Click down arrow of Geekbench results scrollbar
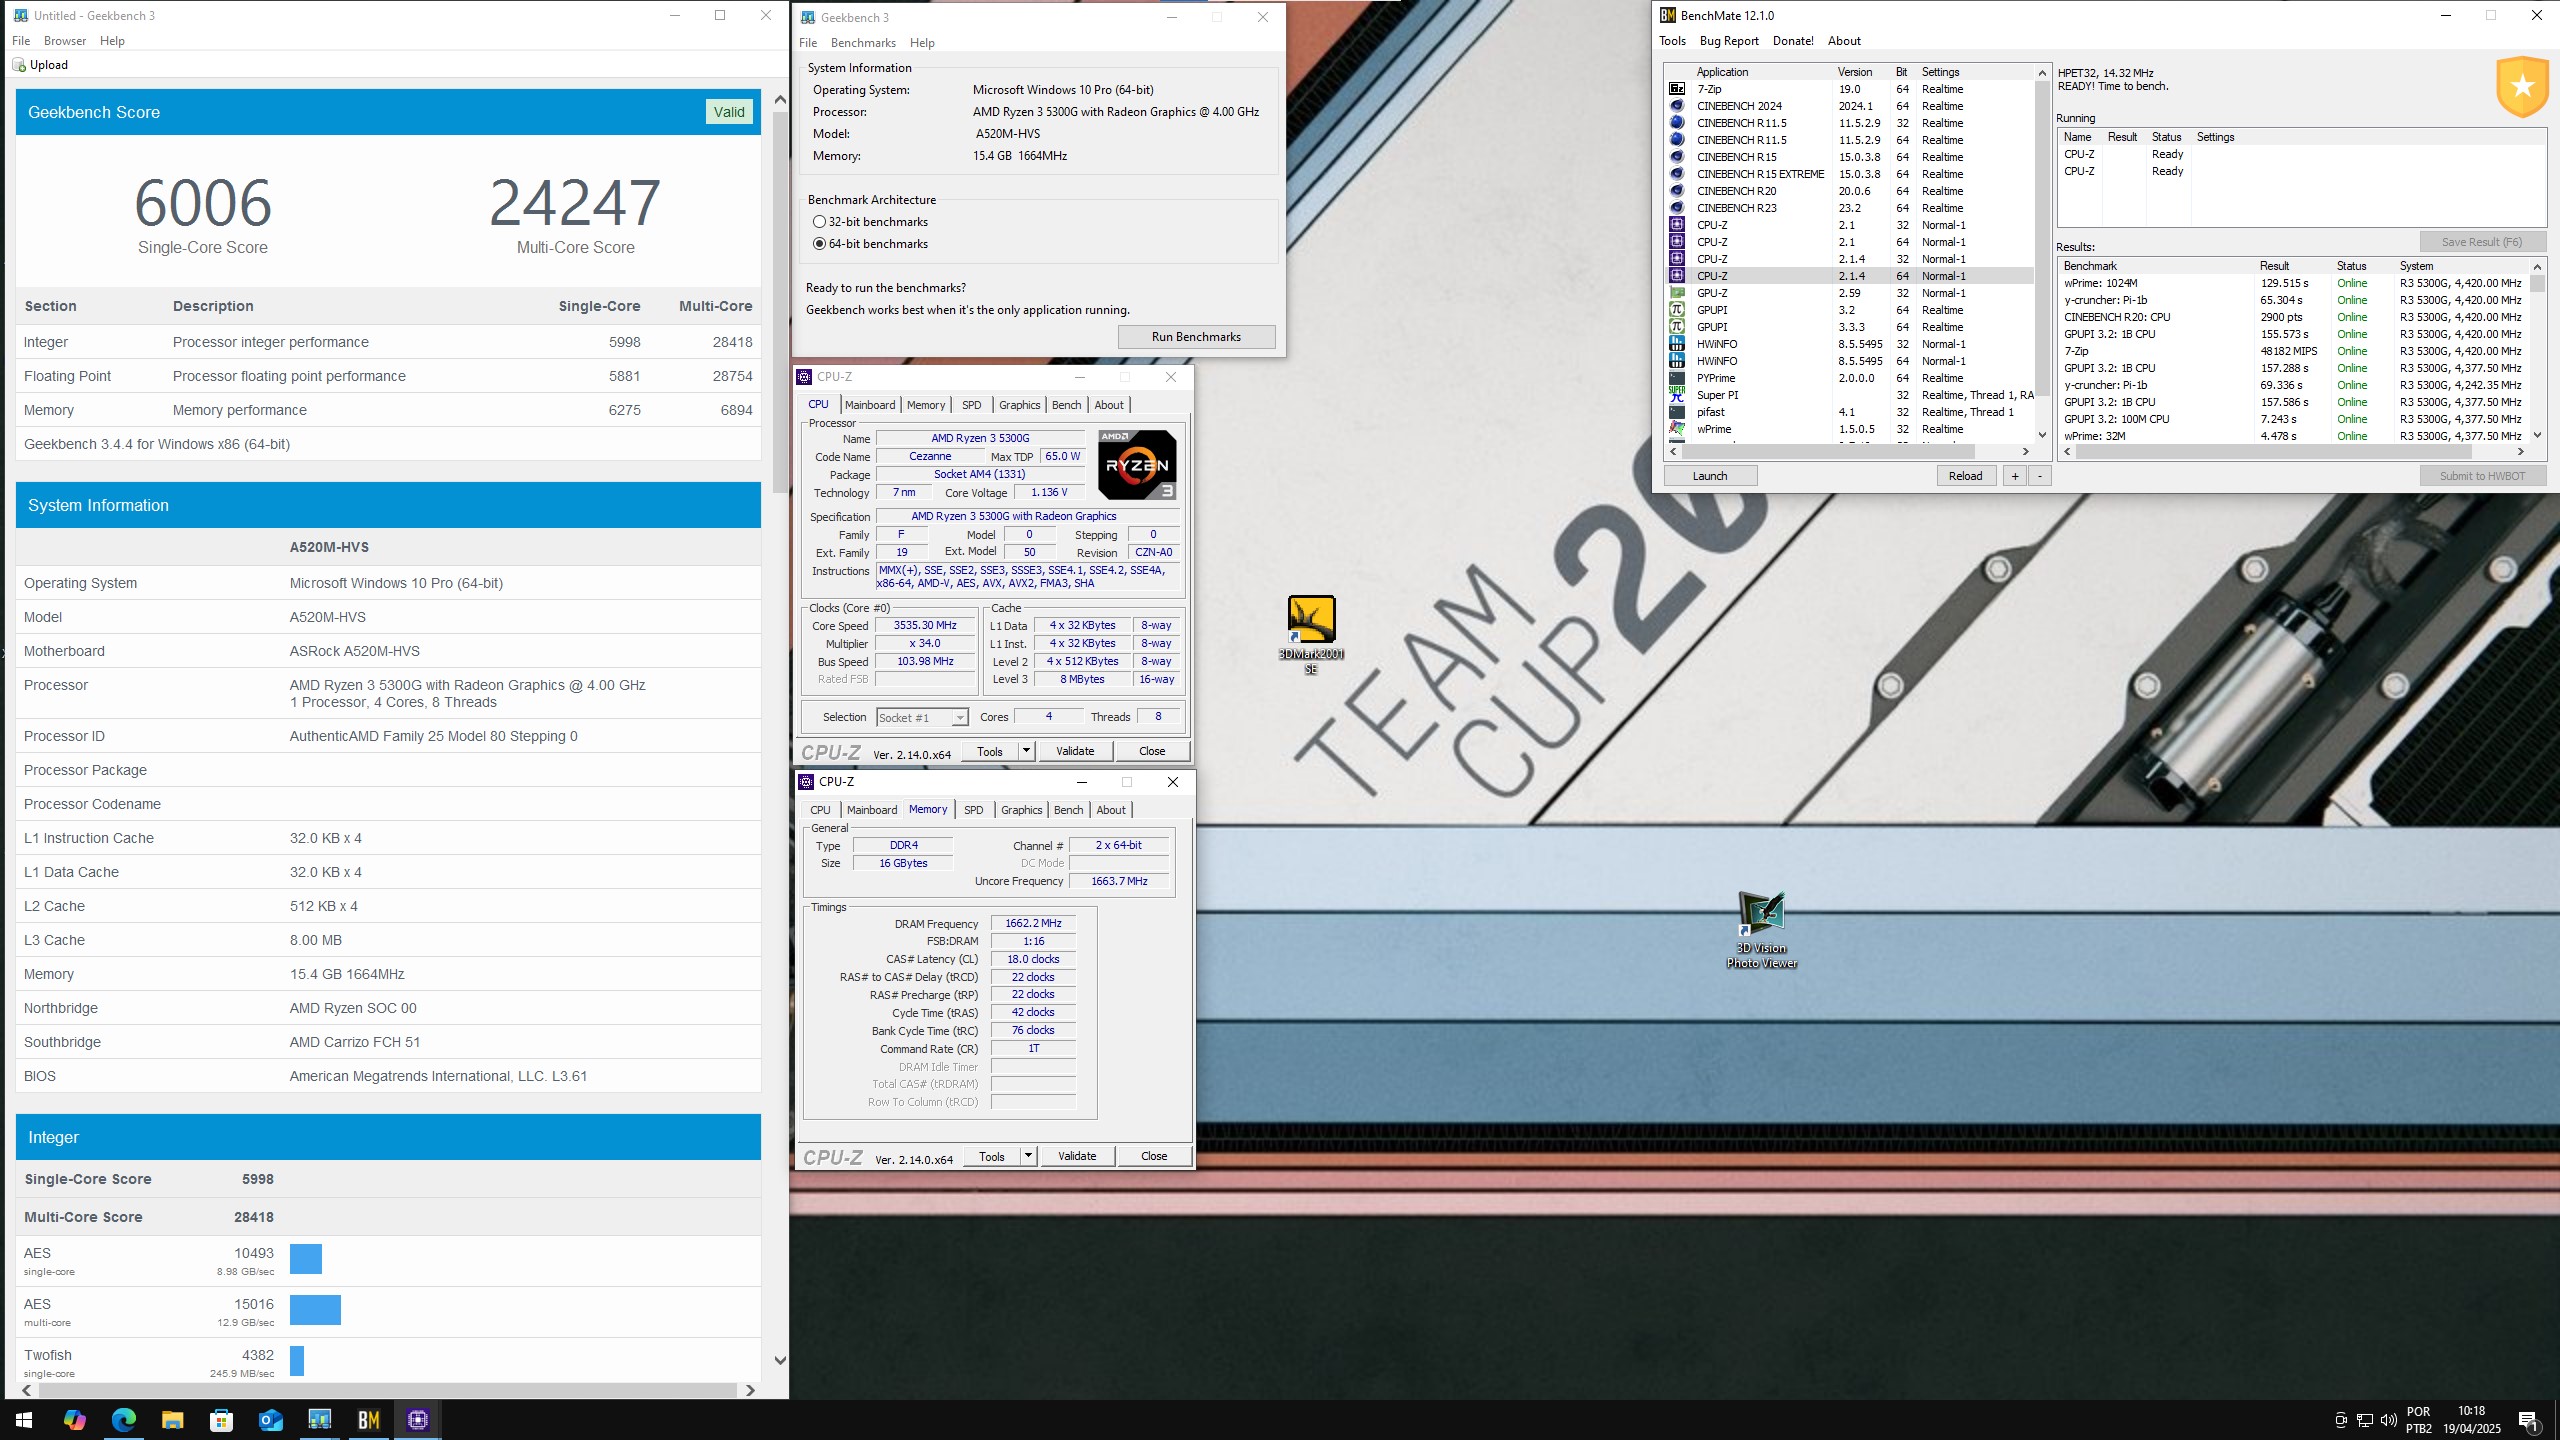 pyautogui.click(x=780, y=1360)
